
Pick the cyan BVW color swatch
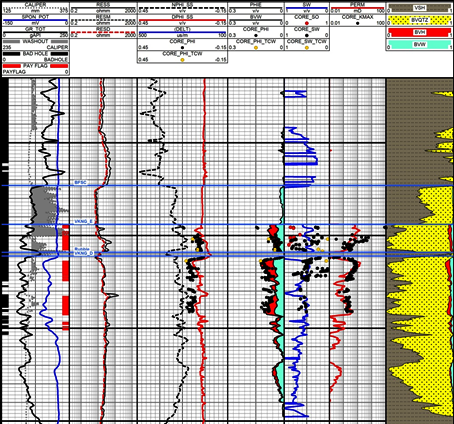click(419, 45)
